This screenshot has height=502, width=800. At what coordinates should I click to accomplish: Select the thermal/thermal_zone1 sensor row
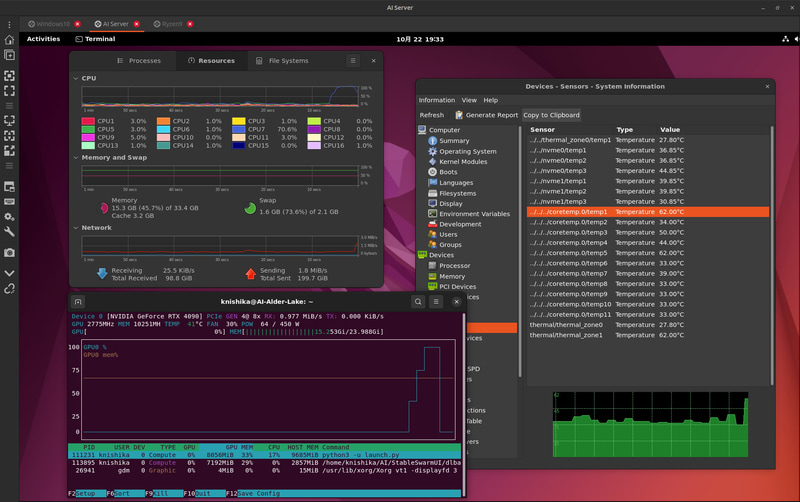pos(648,335)
